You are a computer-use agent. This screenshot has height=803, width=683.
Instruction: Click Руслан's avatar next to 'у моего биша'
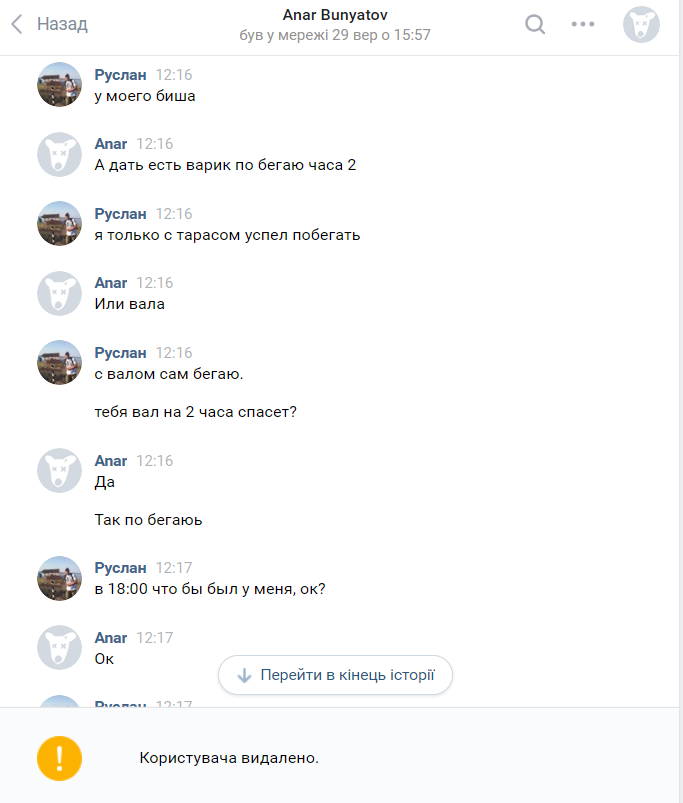59,85
